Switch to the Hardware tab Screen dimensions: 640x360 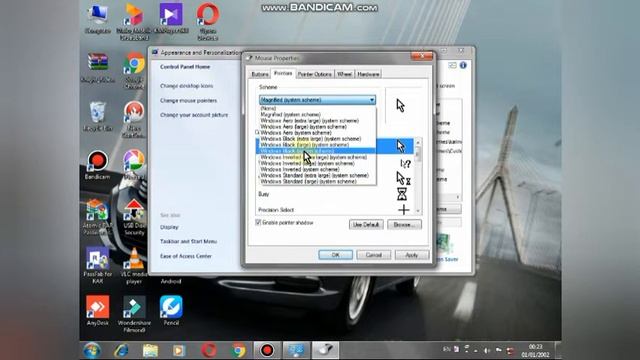pyautogui.click(x=368, y=74)
